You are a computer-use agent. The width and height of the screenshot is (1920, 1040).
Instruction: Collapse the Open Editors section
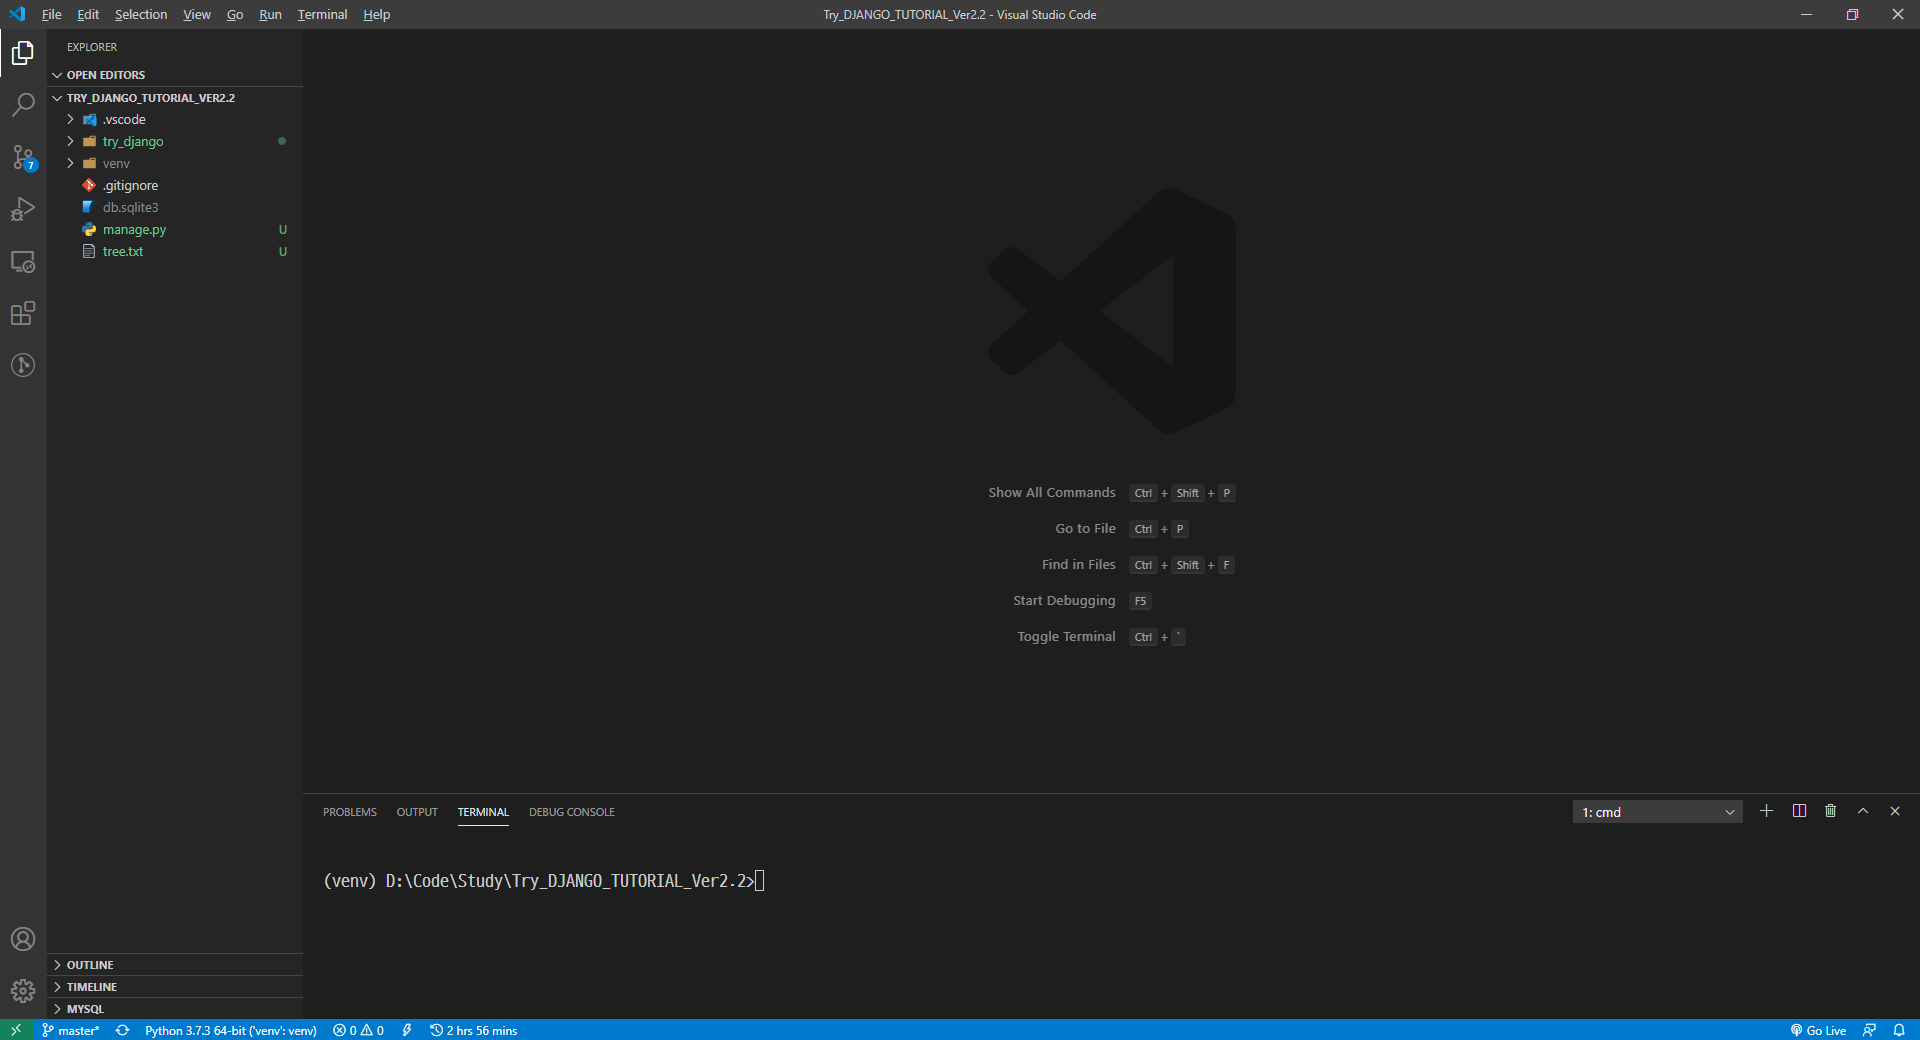(175, 75)
